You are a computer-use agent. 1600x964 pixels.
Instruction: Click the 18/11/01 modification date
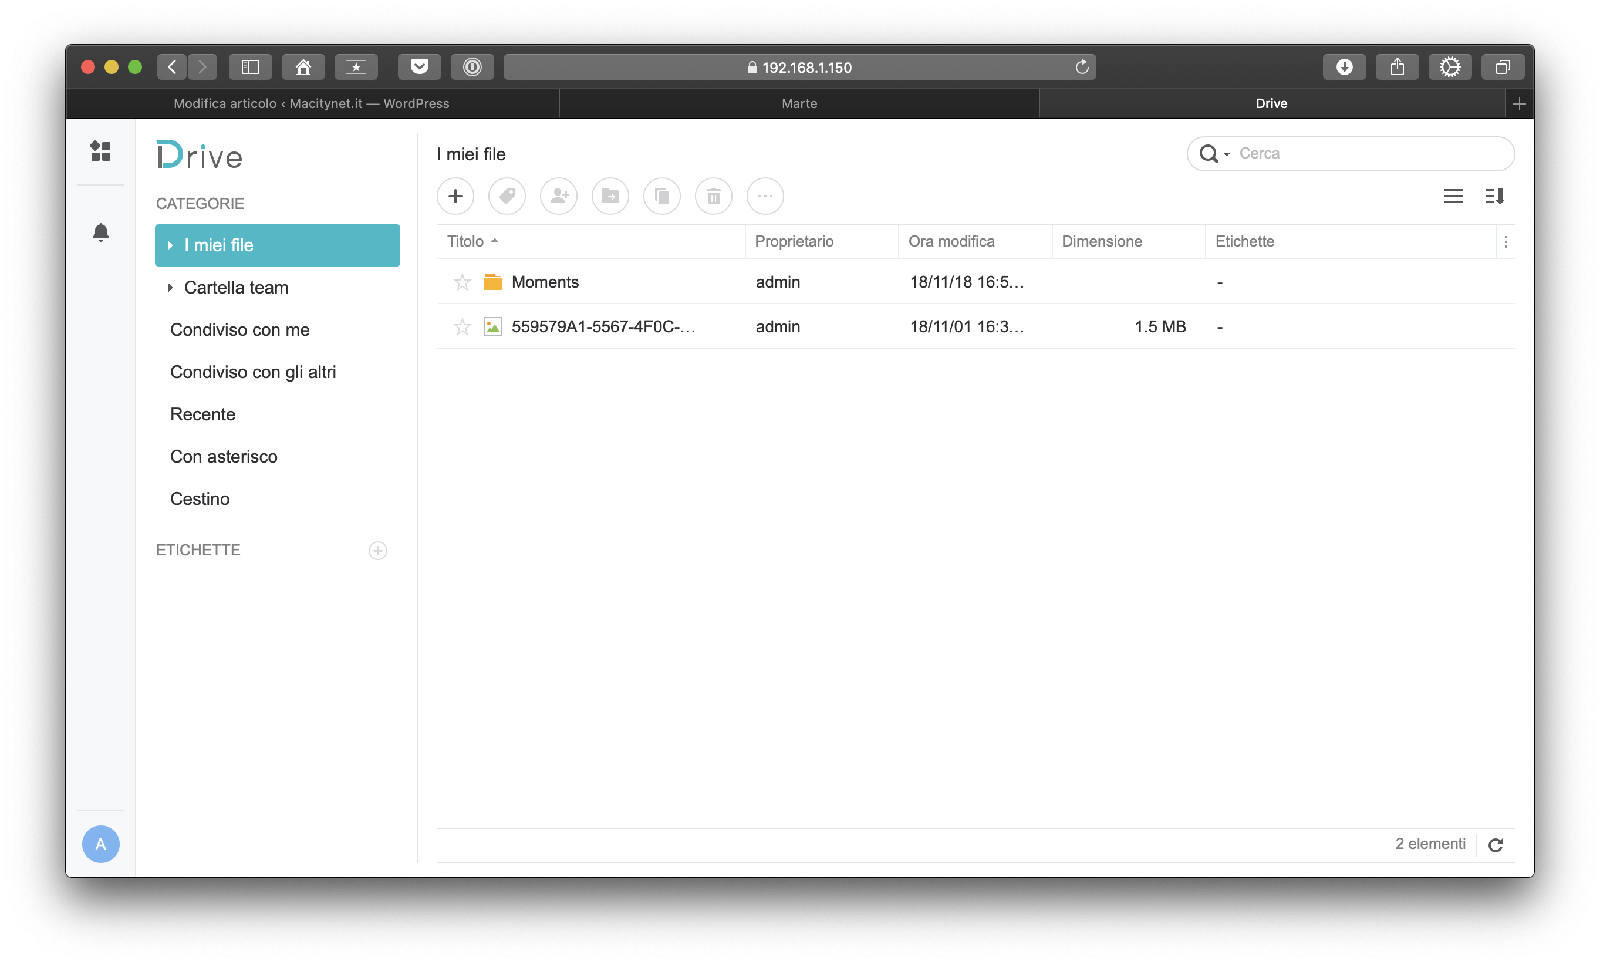(x=967, y=327)
